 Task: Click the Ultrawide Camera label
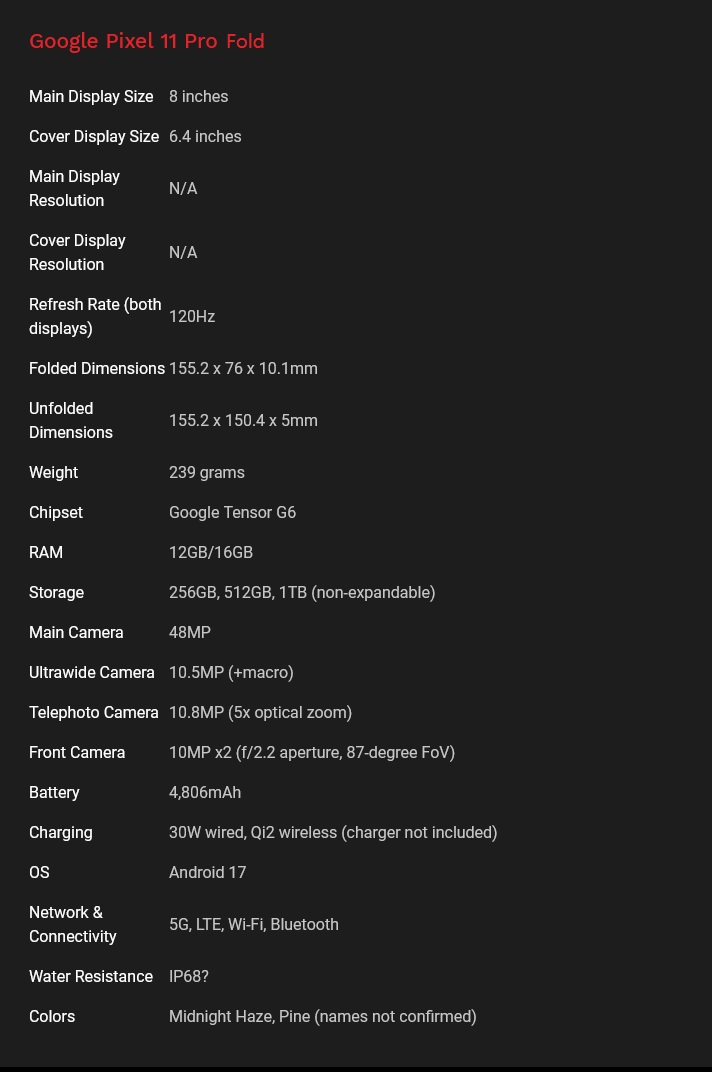(92, 672)
